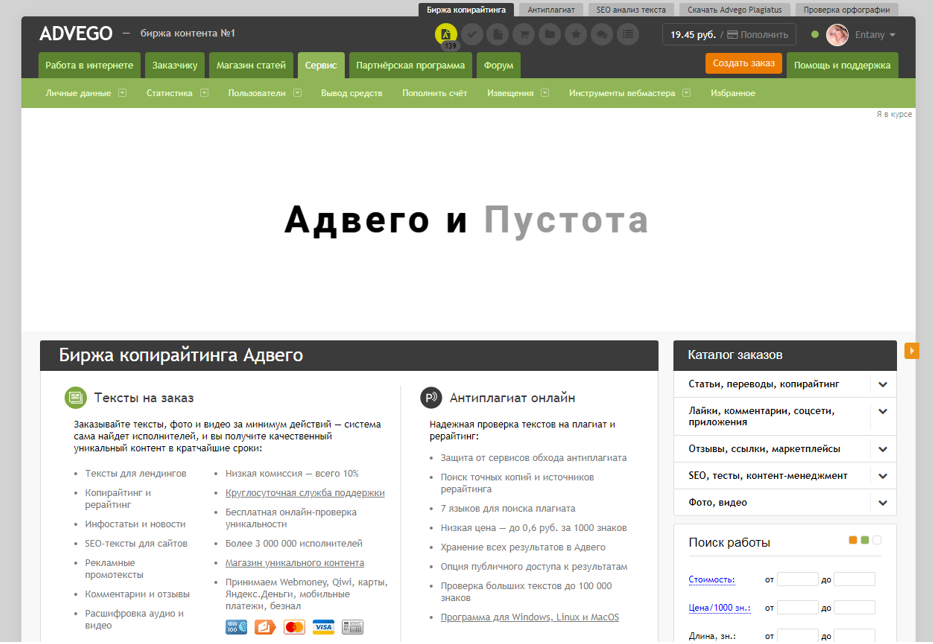Open 'Пополнить счёт' submenu item
The image size is (933, 644).
click(x=434, y=93)
